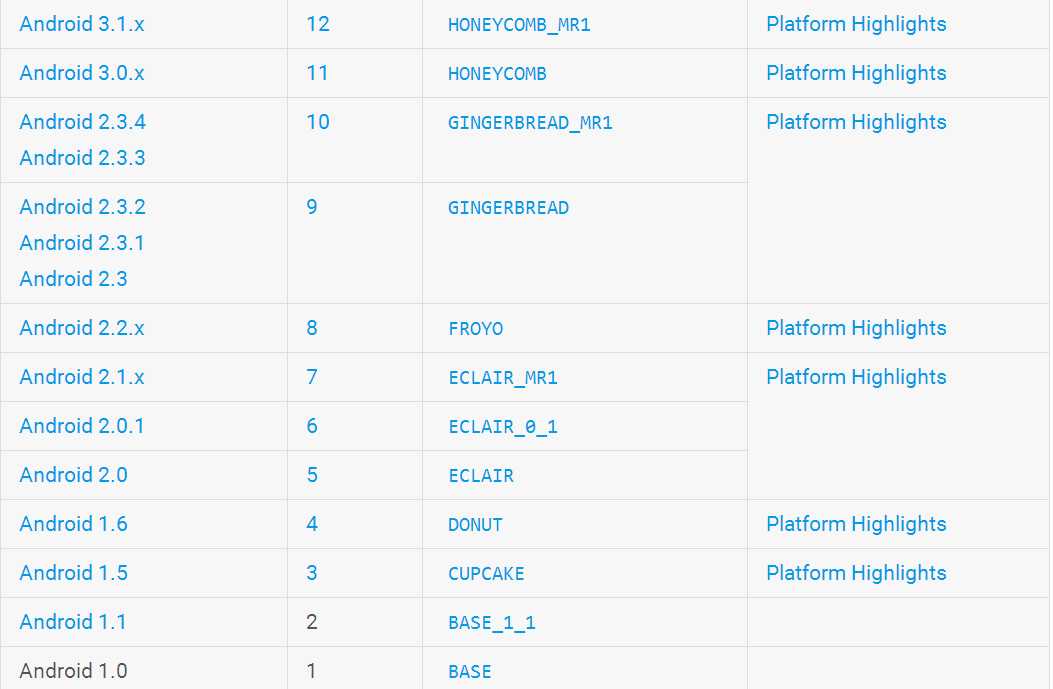Open the ECLAIR_MR1 version code link
Image resolution: width=1053 pixels, height=689 pixels.
503,378
